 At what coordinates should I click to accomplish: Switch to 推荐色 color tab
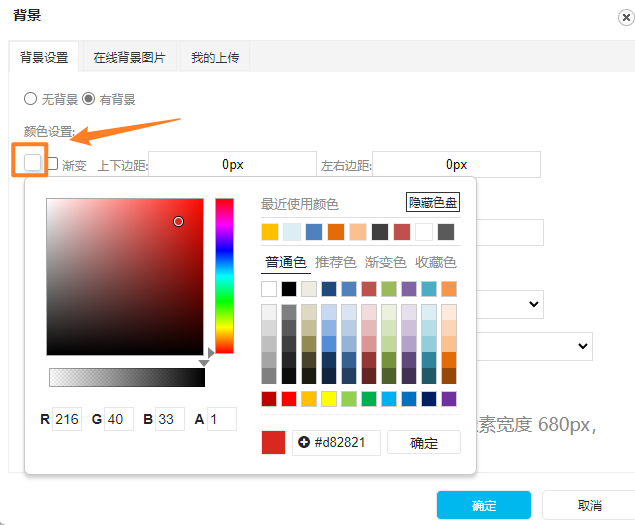click(x=335, y=262)
